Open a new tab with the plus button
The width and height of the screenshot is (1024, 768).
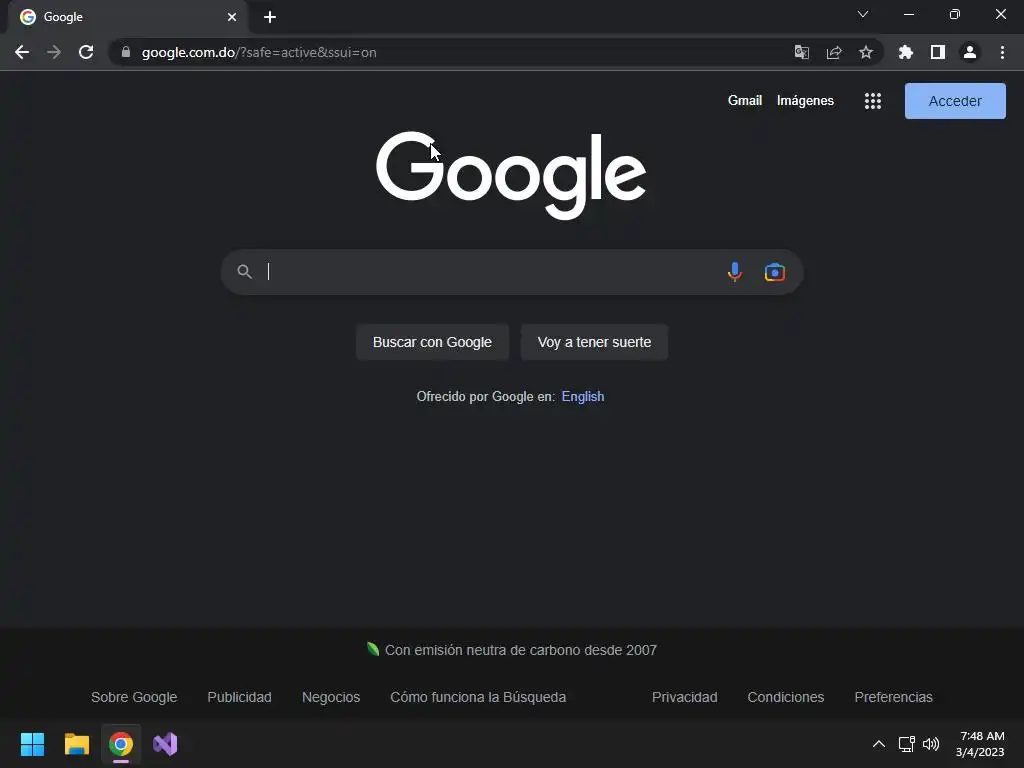pyautogui.click(x=270, y=17)
